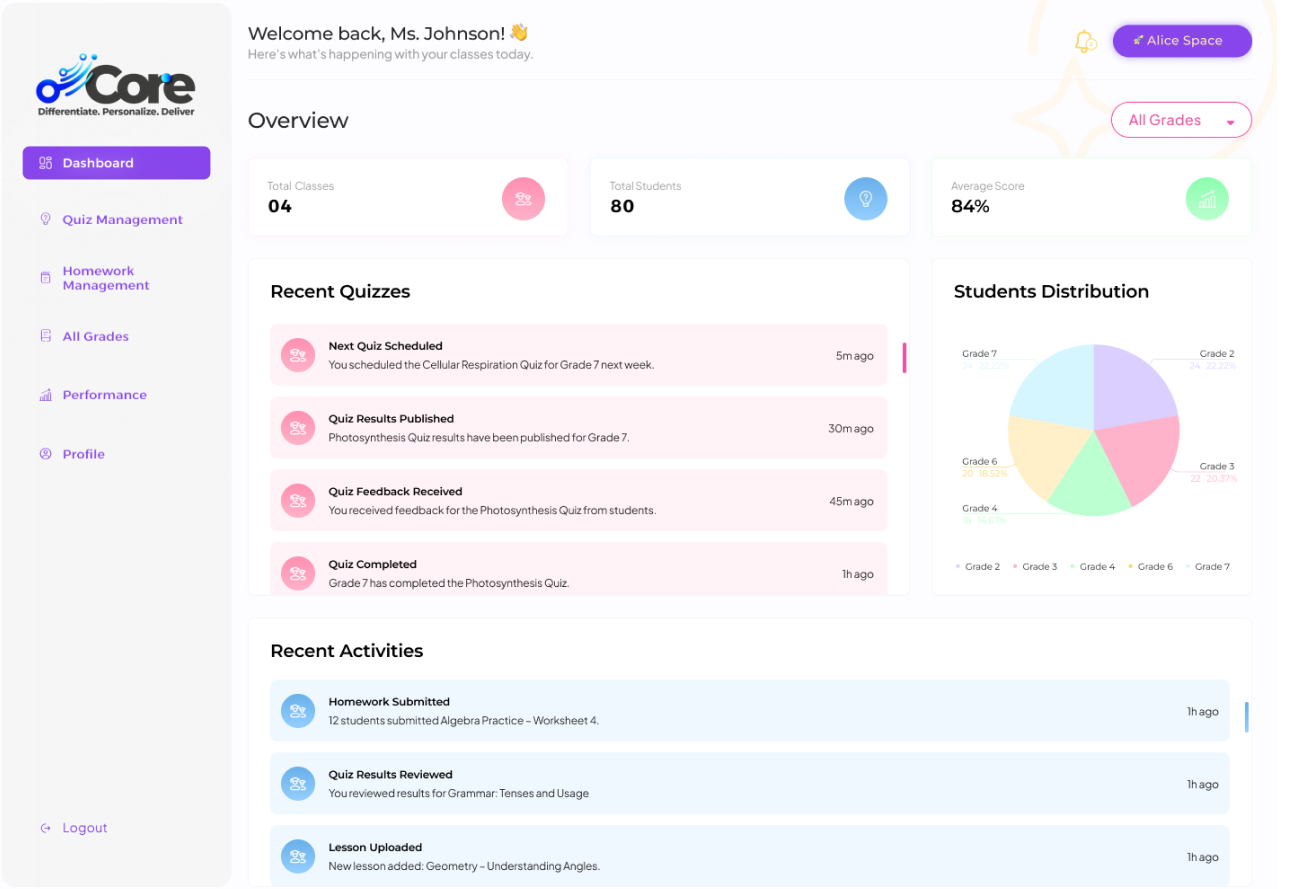The width and height of the screenshot is (1300, 889).
Task: Click the "Recent Activities" heading
Action: (347, 651)
